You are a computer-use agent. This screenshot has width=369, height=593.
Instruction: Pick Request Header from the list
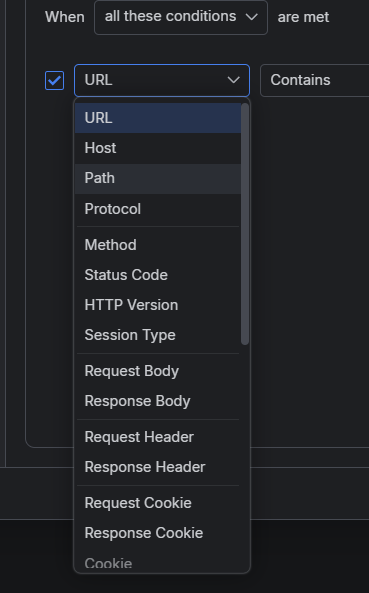point(158,437)
